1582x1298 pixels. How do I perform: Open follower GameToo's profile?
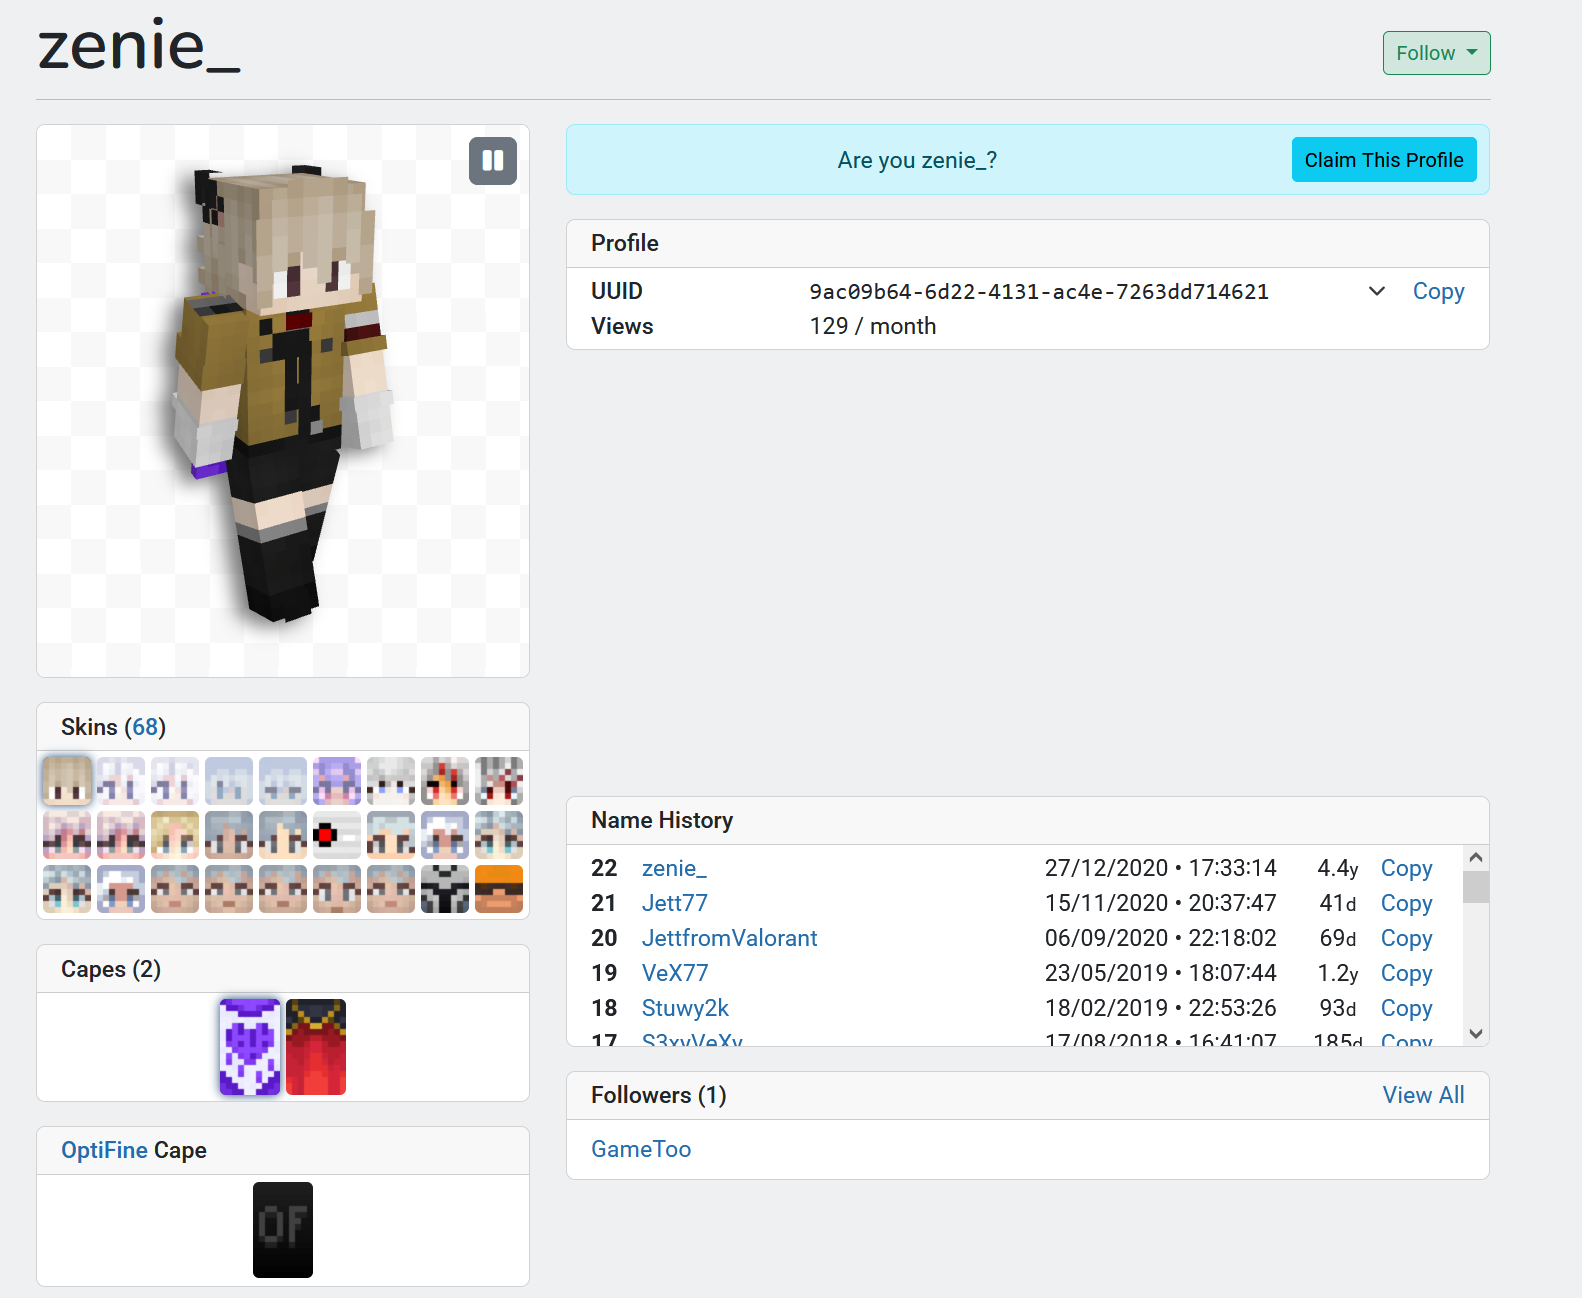click(641, 1149)
